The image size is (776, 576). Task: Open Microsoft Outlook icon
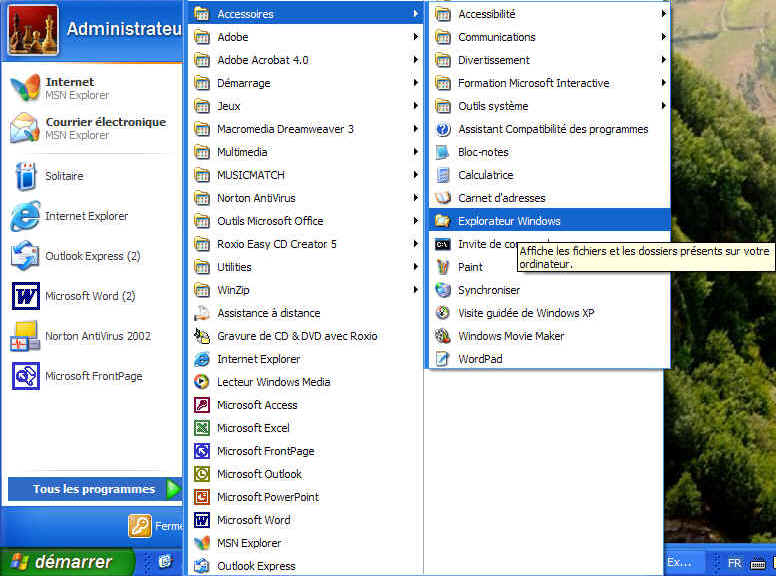coord(201,474)
